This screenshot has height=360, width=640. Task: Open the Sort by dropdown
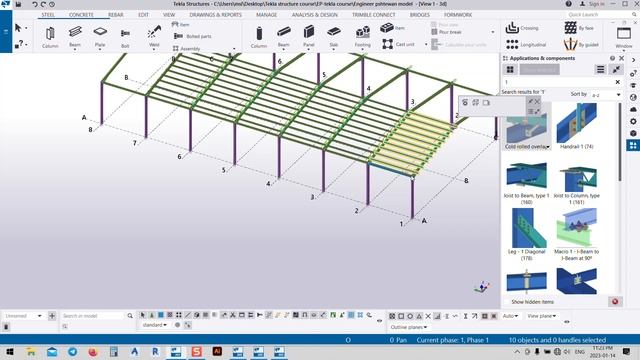click(606, 95)
